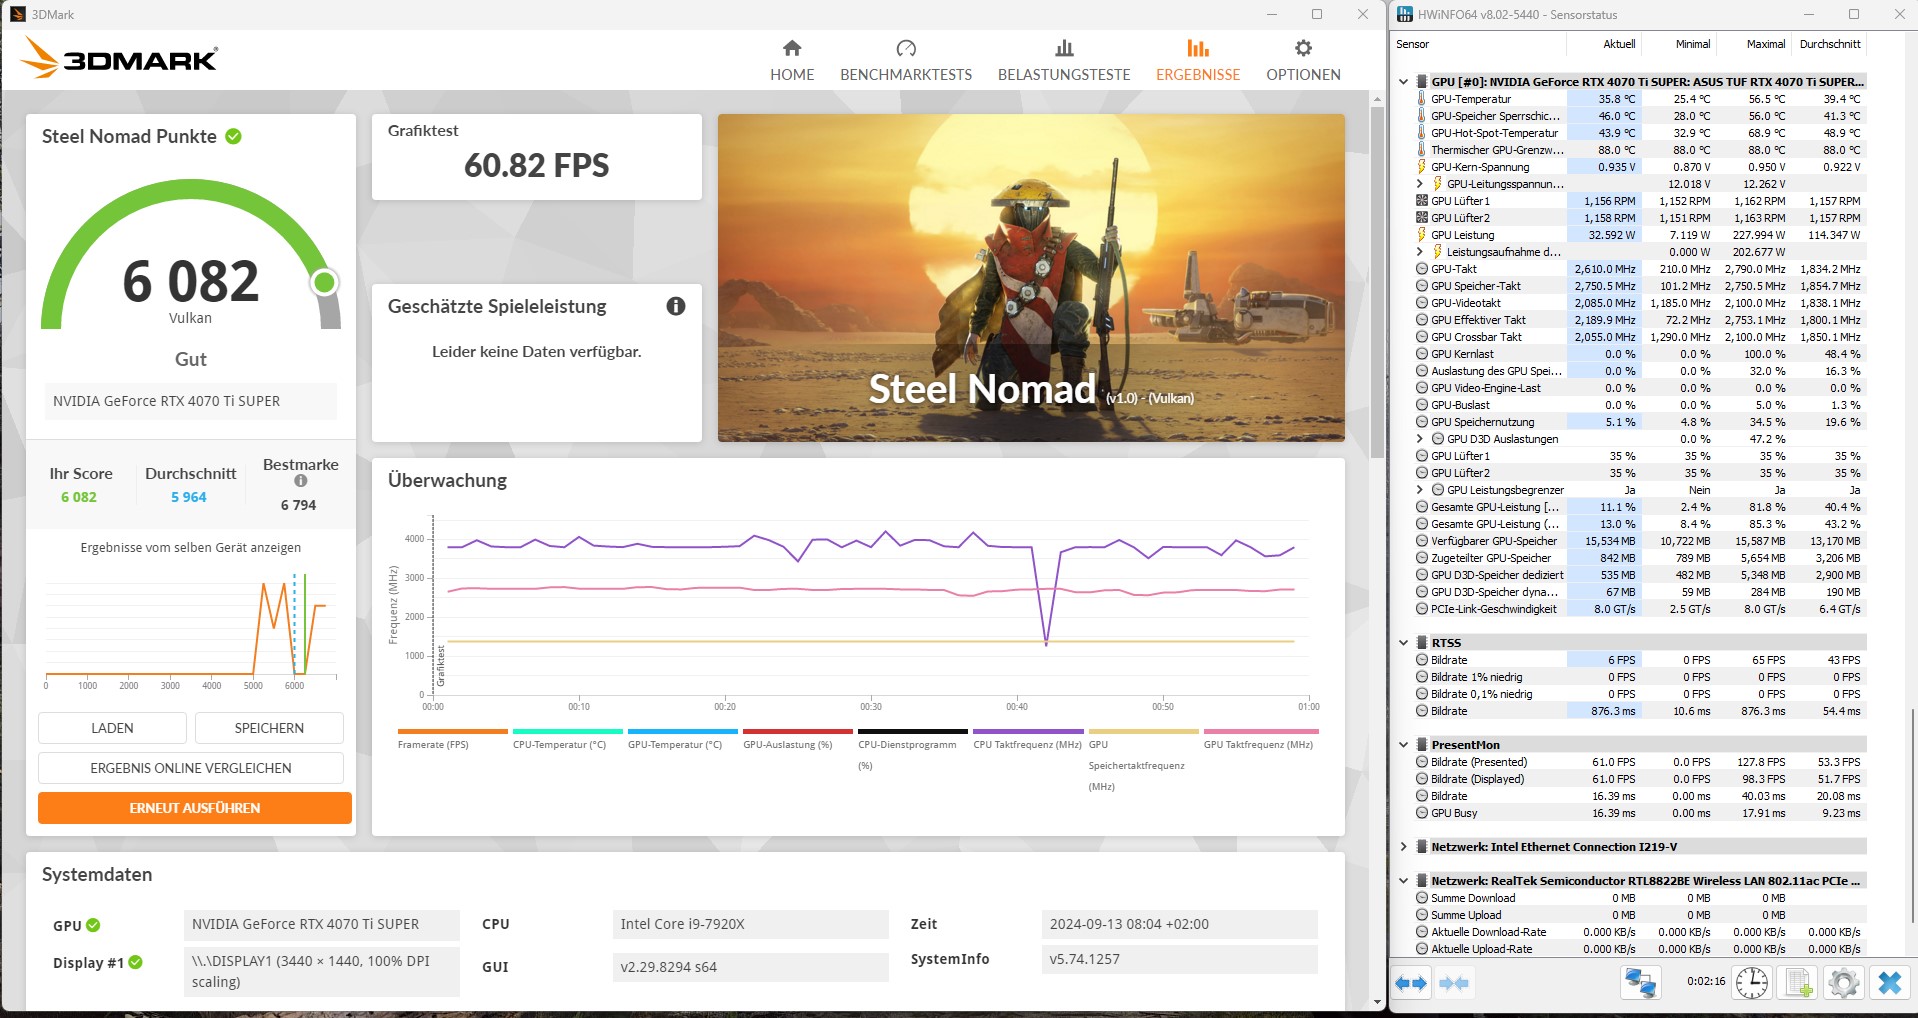This screenshot has width=1918, height=1018.
Task: Select the ERGEBNISSE tab
Action: click(x=1198, y=60)
